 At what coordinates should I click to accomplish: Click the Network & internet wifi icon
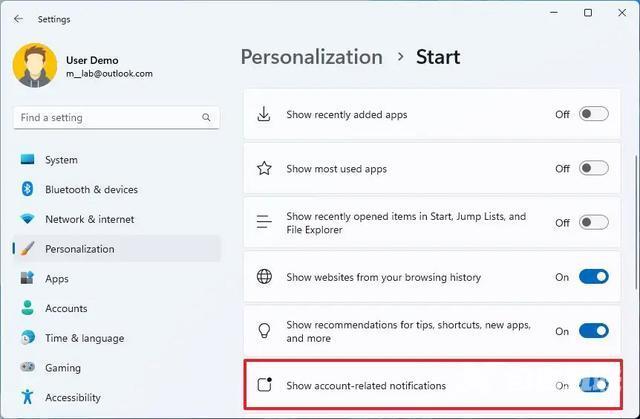point(27,219)
